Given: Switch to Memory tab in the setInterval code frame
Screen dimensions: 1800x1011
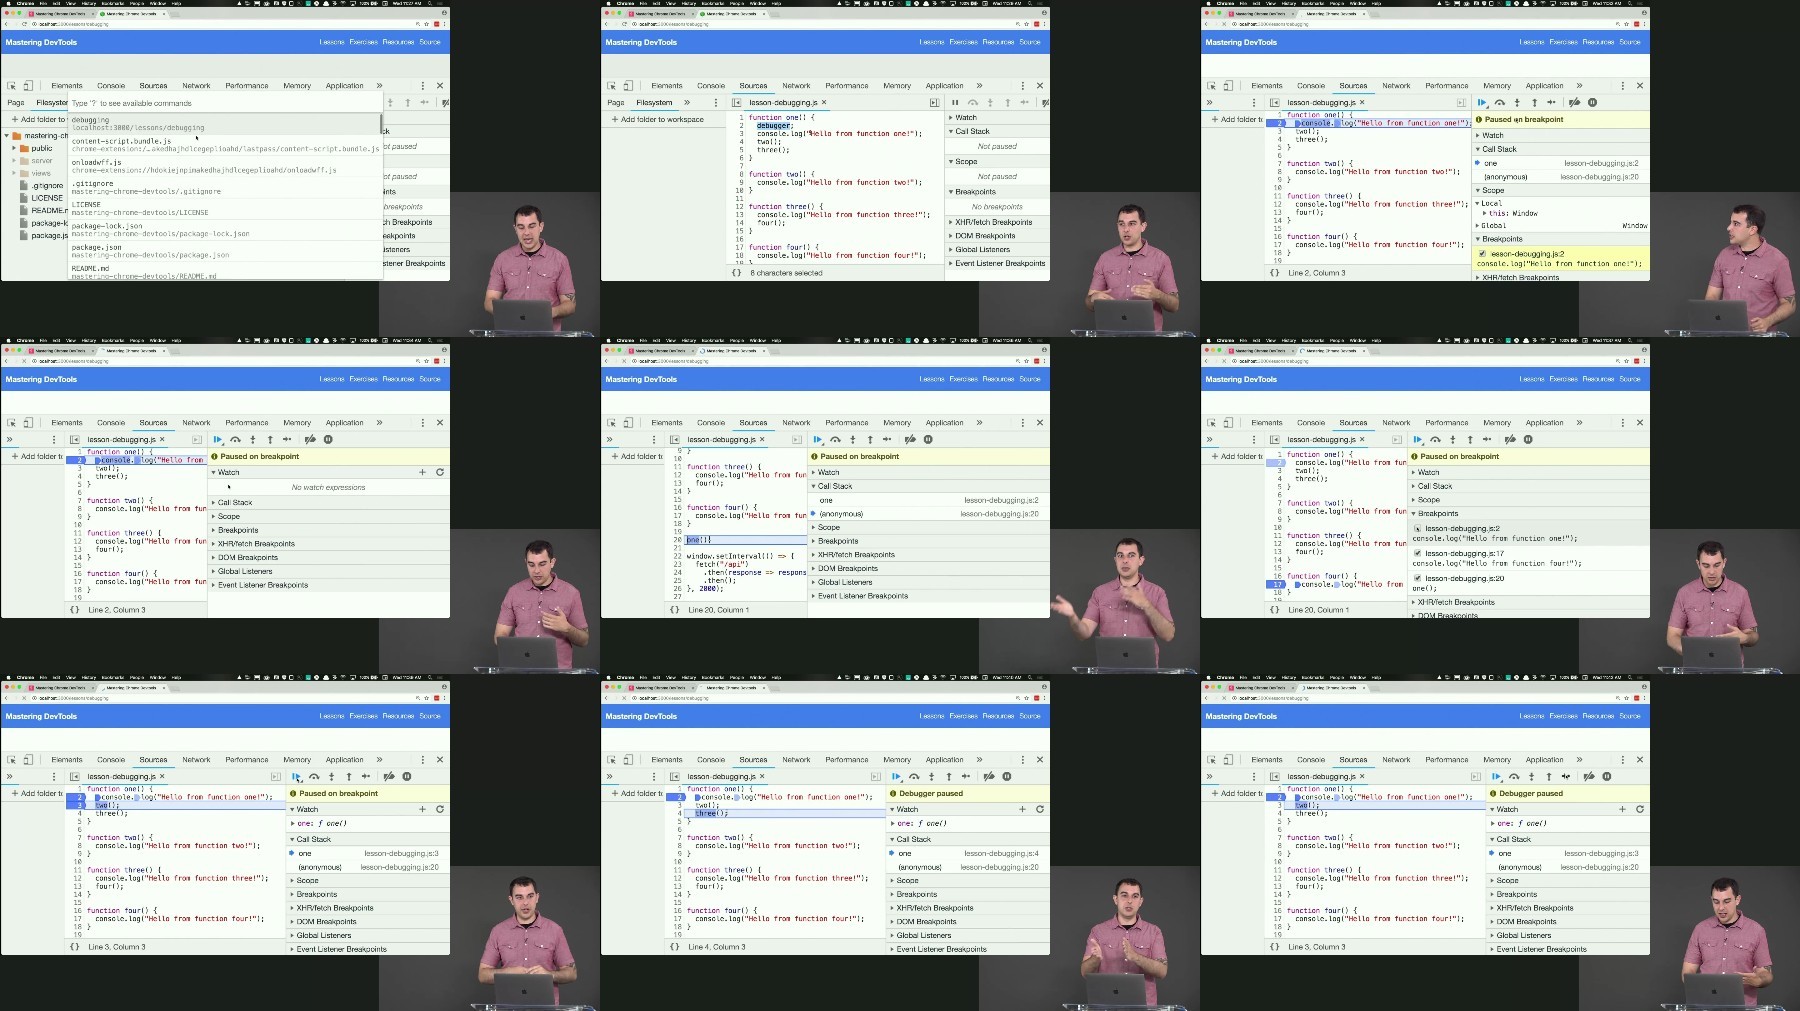Looking at the screenshot, I should 897,423.
